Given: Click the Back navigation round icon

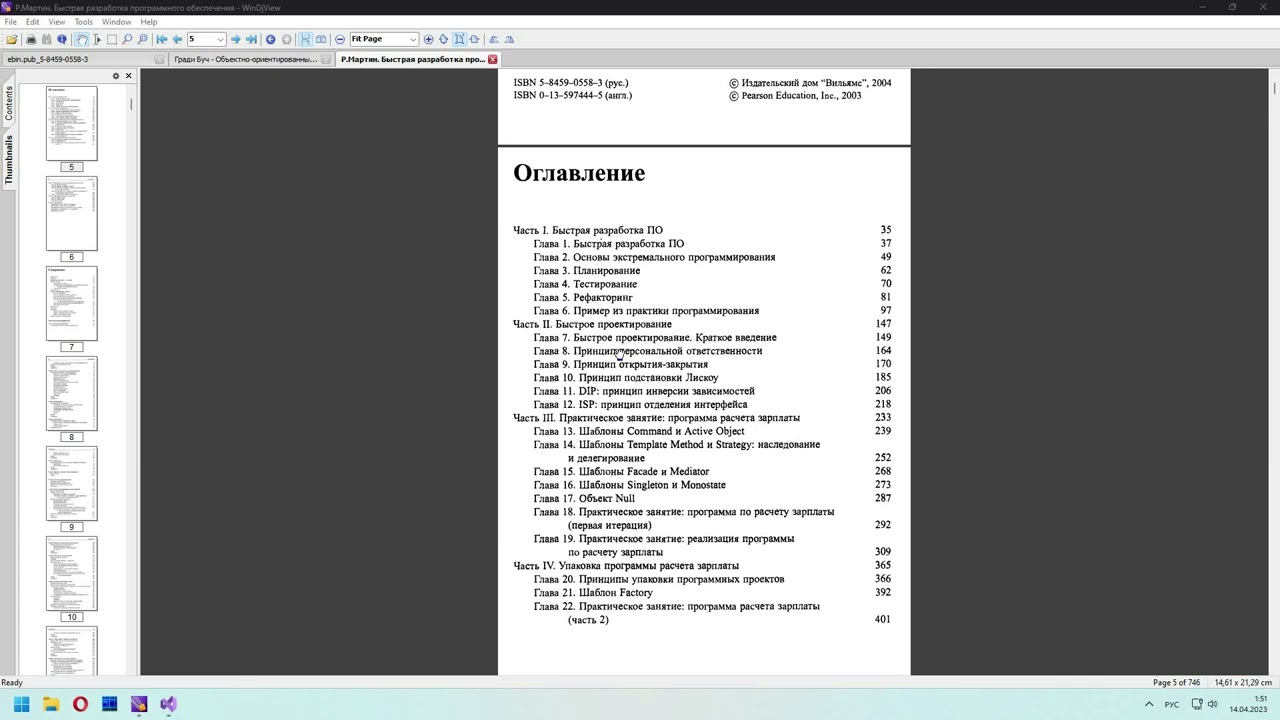Looking at the screenshot, I should 270,39.
